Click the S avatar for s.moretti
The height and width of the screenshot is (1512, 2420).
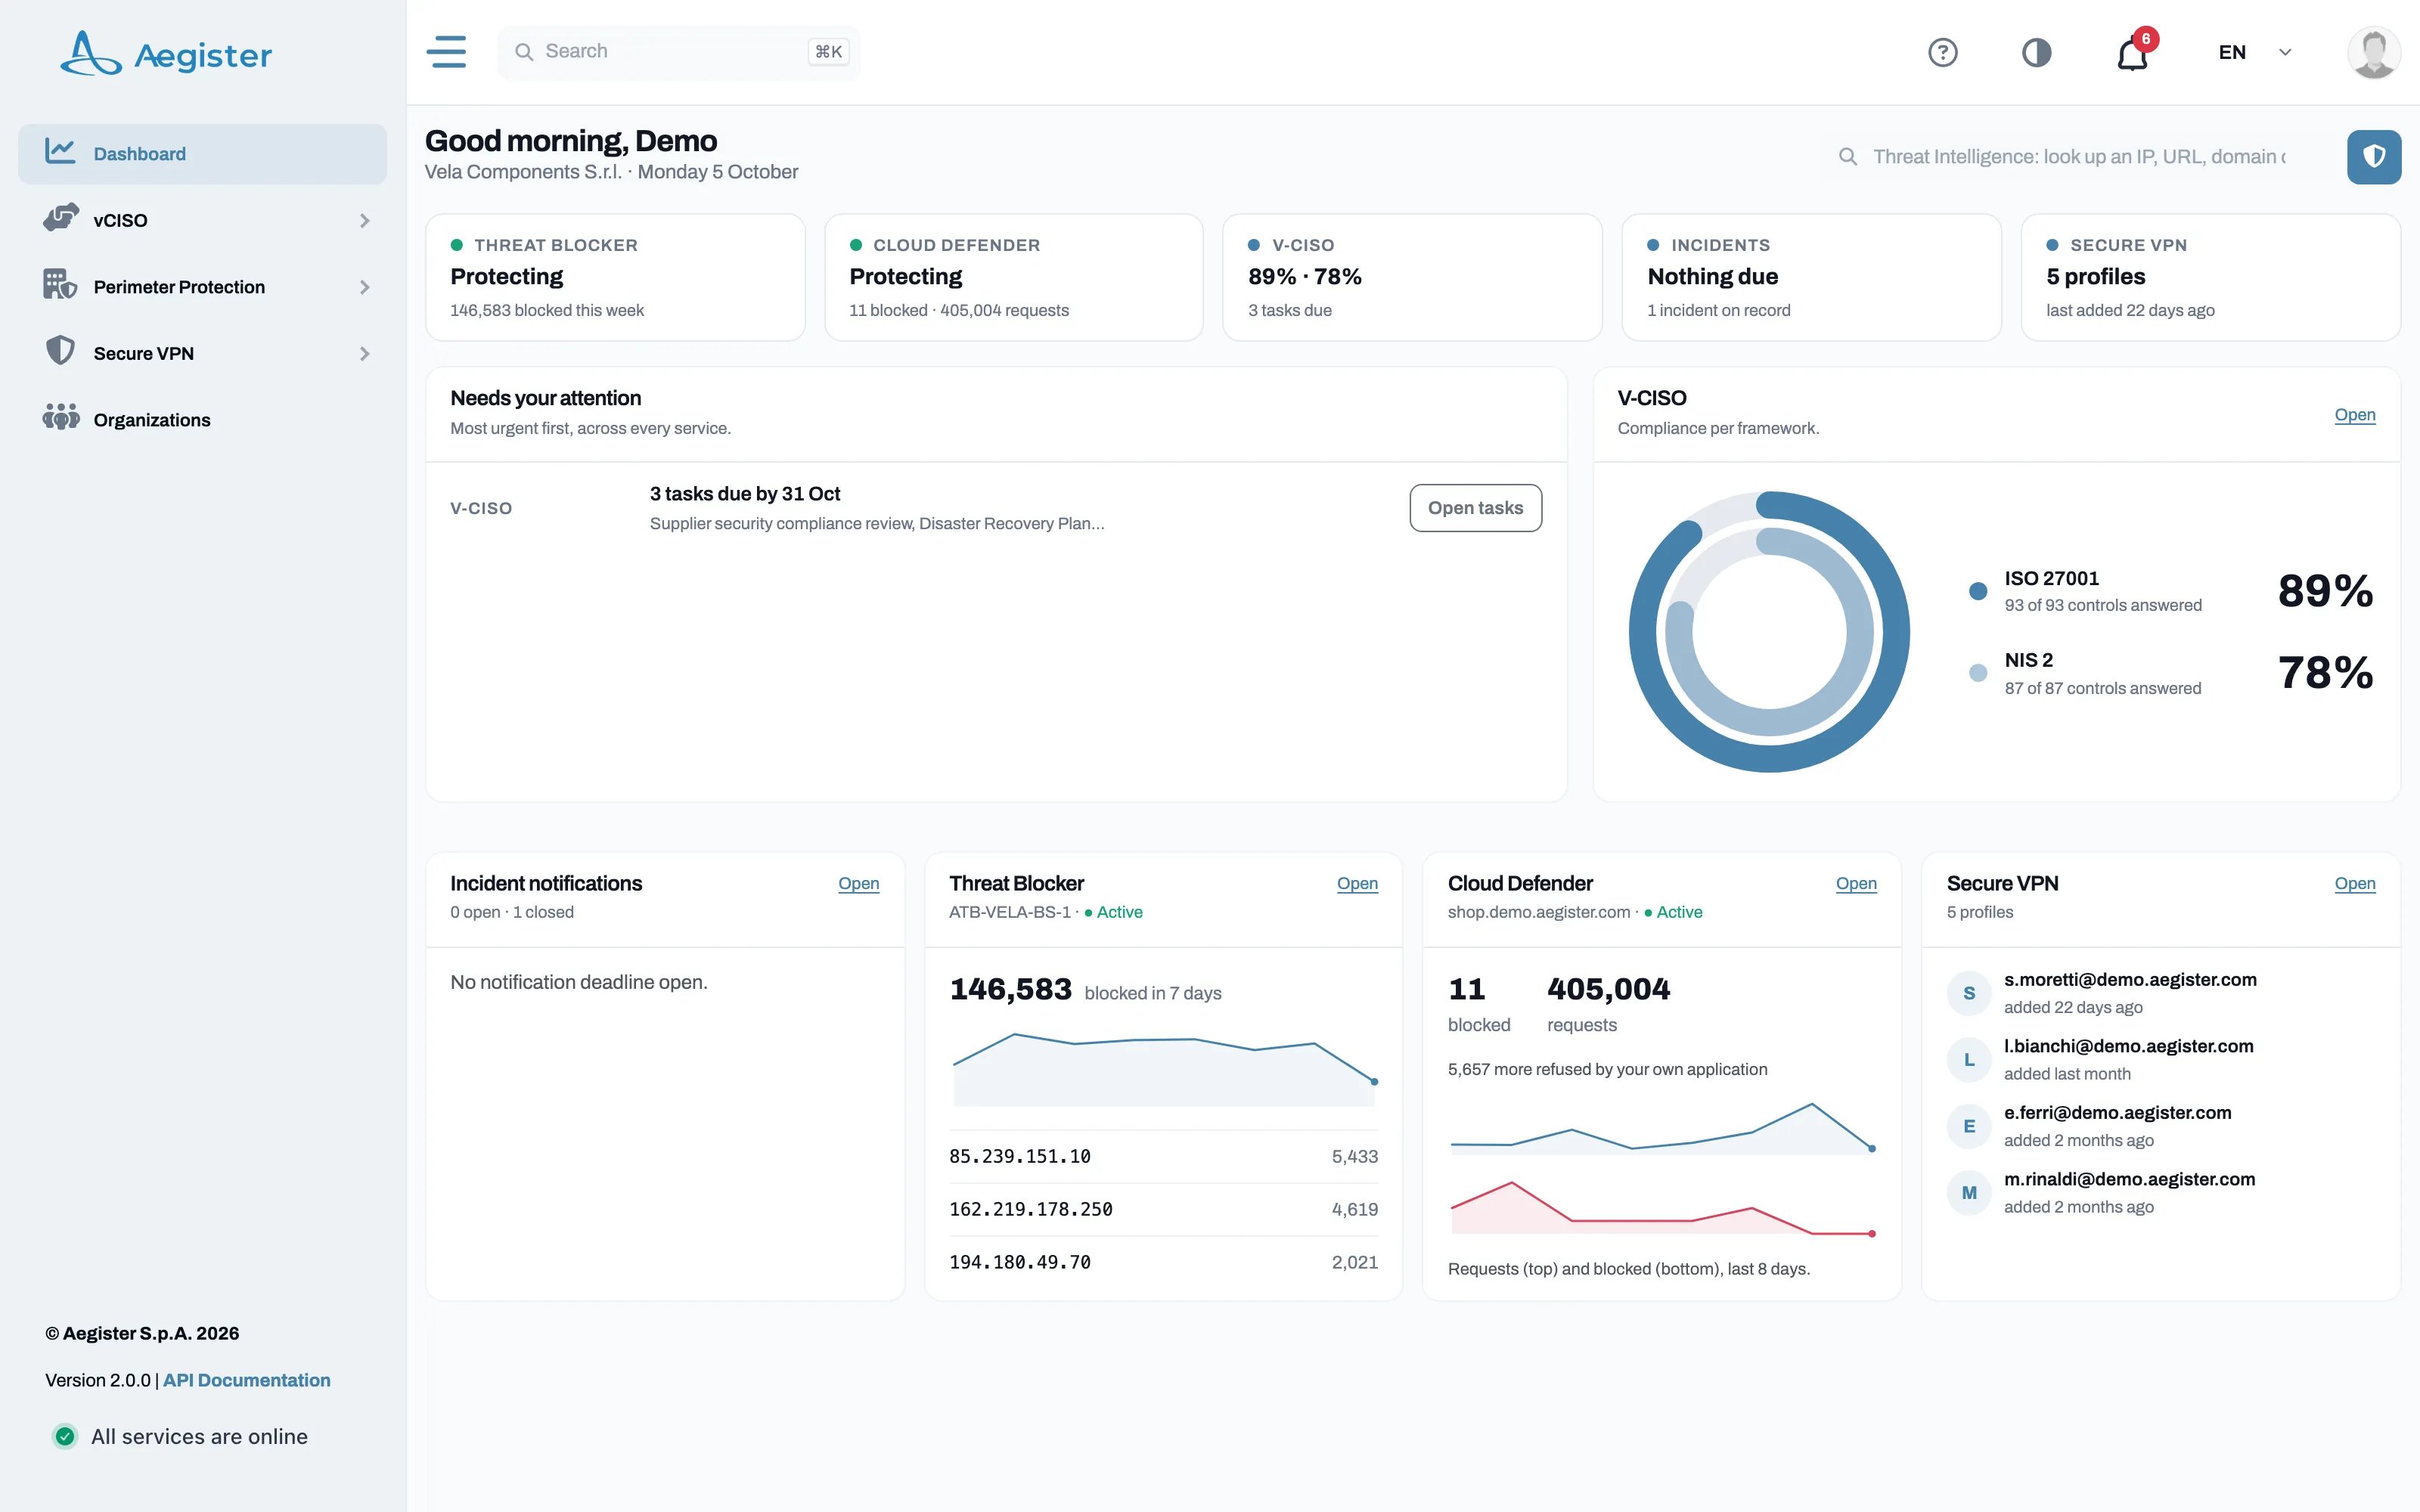[x=1968, y=993]
